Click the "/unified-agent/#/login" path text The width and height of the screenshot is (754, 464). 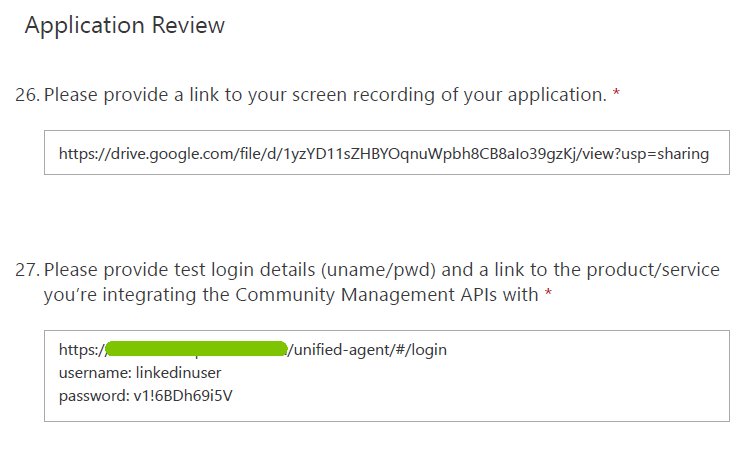[368, 349]
